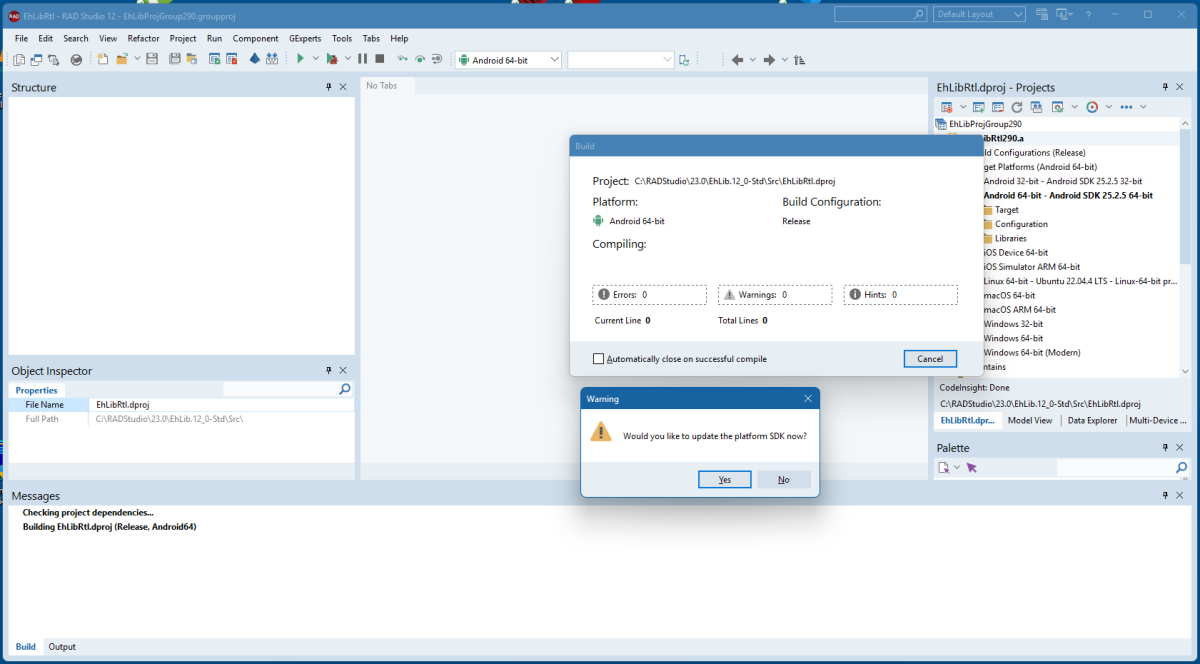Select the Build tab in Messages panel
1200x664 pixels.
click(x=26, y=647)
